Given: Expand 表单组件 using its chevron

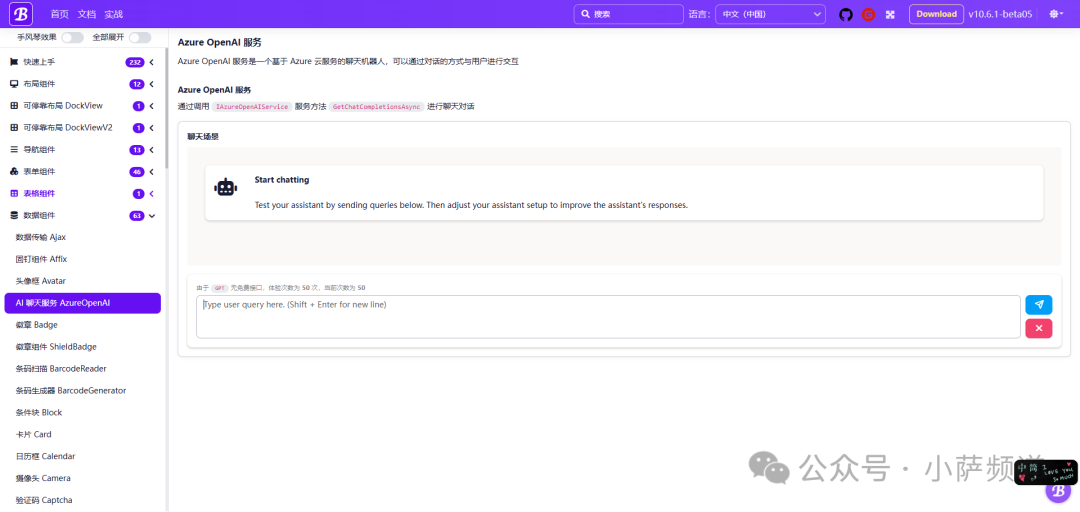Looking at the screenshot, I should click(x=152, y=172).
